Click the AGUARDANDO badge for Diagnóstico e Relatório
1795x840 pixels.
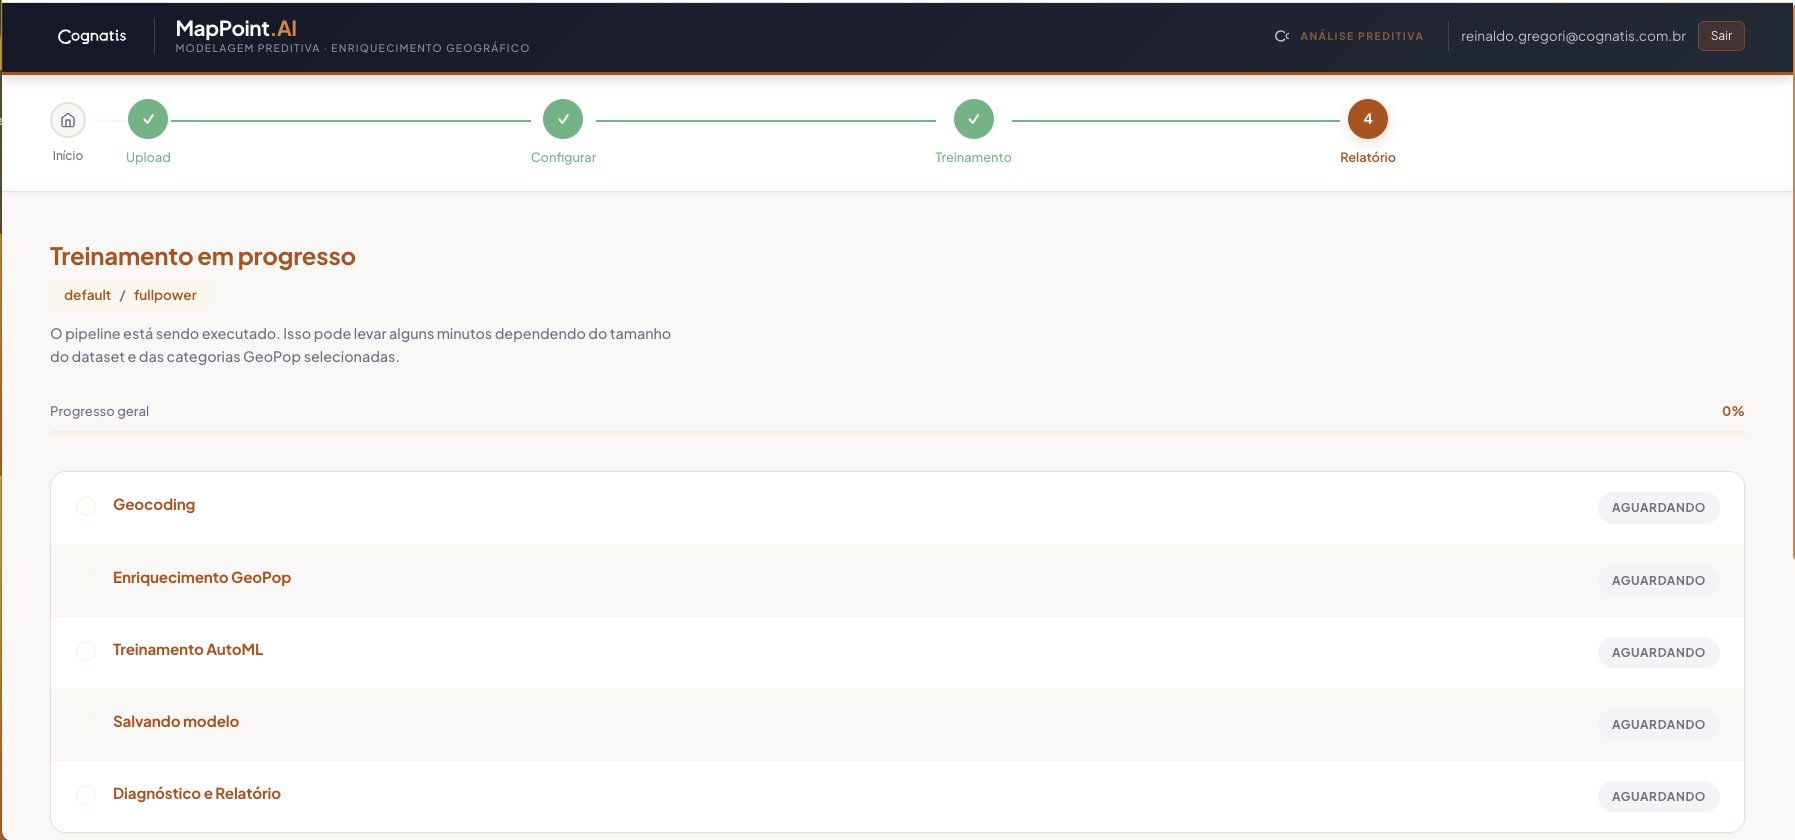click(x=1658, y=797)
